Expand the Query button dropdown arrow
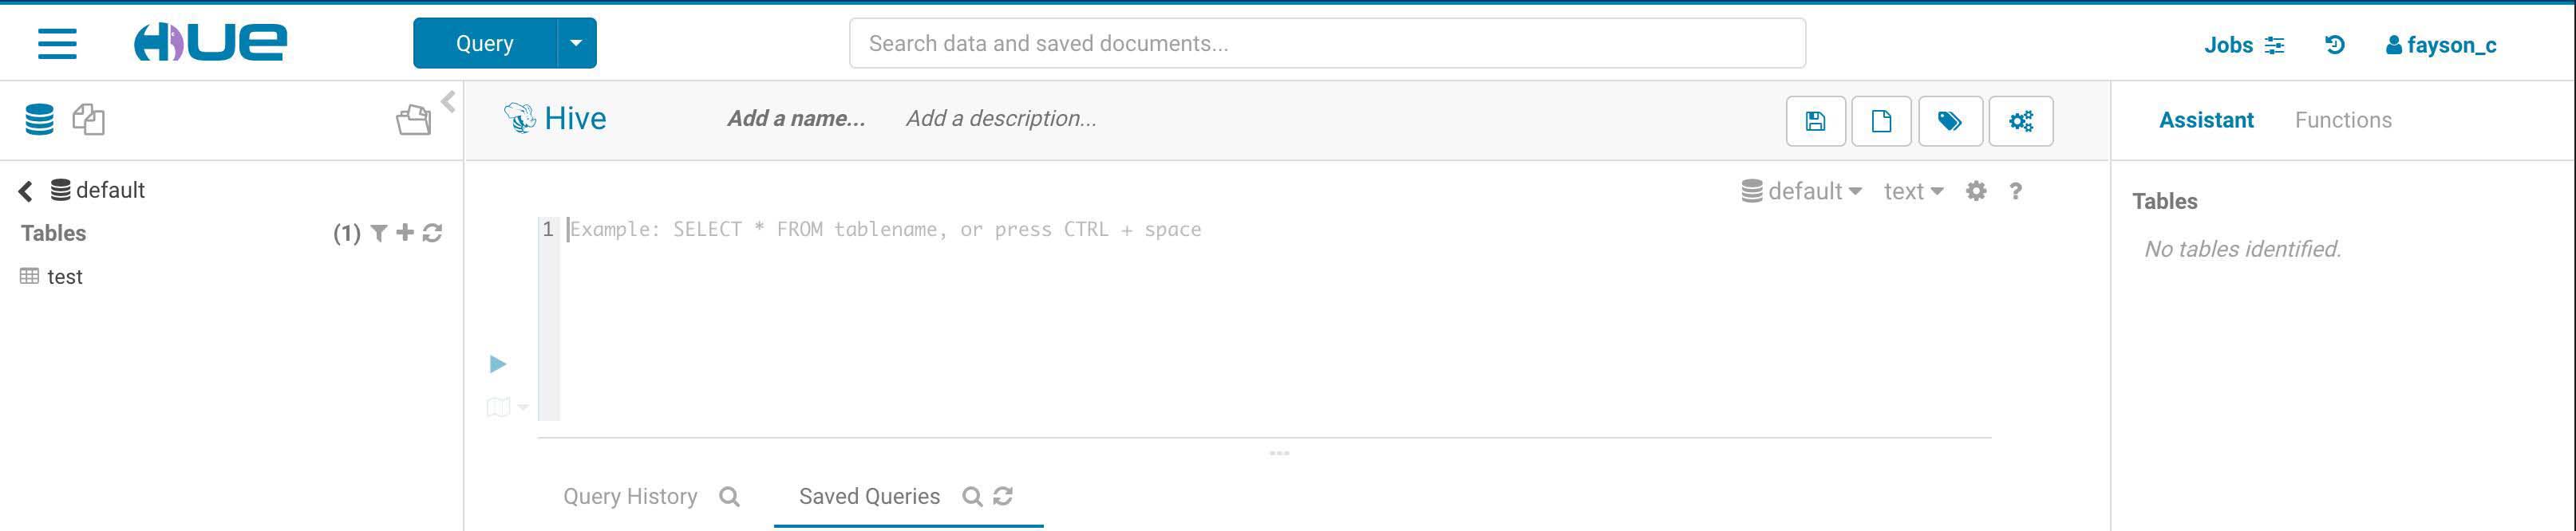The image size is (2576, 531). 576,43
